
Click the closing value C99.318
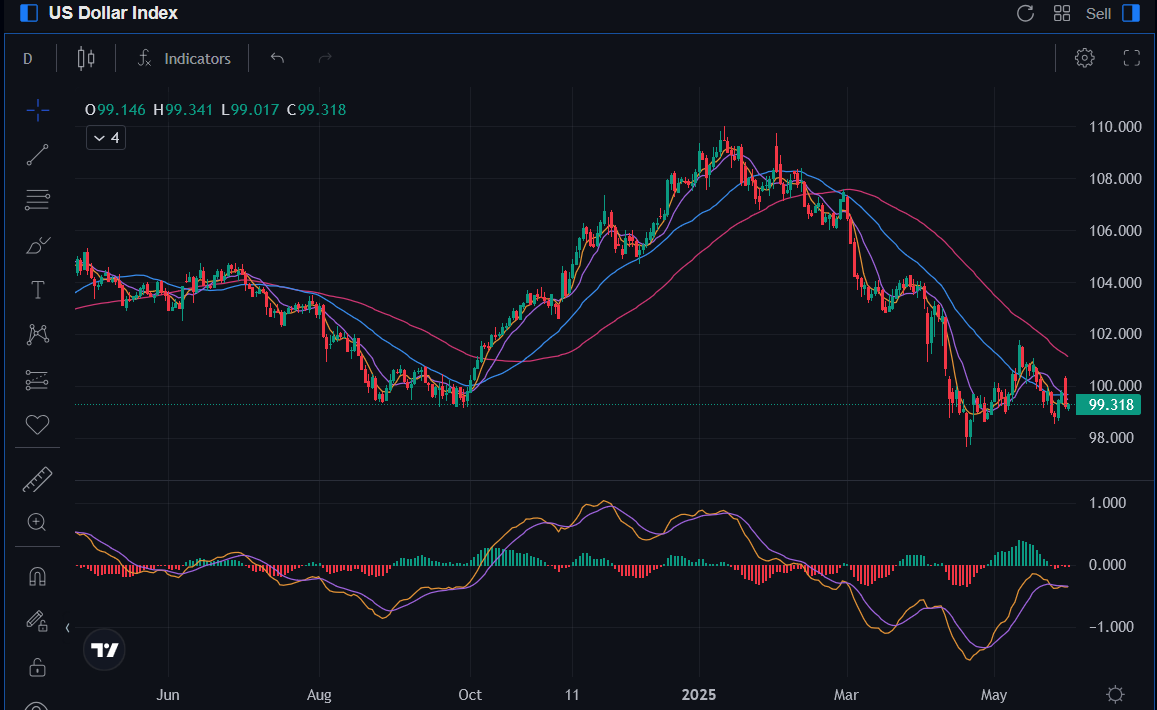[317, 110]
